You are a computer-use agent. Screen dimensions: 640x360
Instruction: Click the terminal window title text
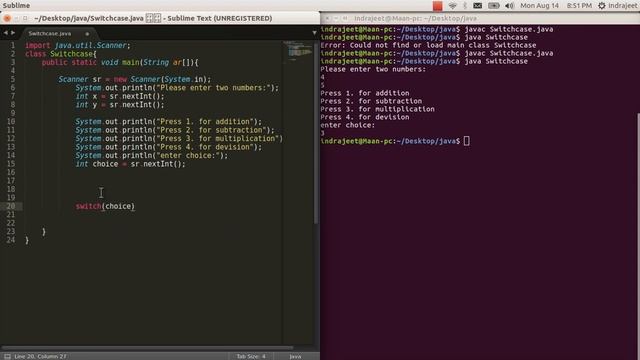click(415, 18)
